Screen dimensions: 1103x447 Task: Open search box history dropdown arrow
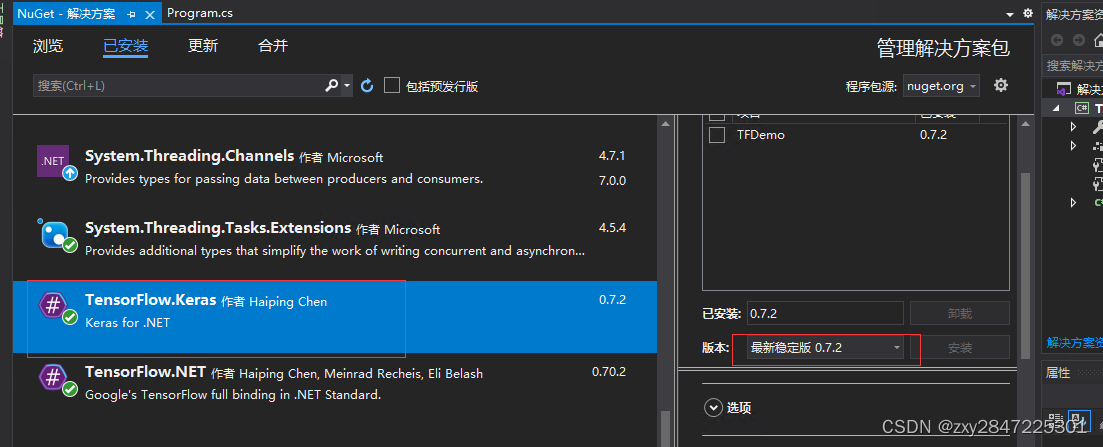click(347, 86)
